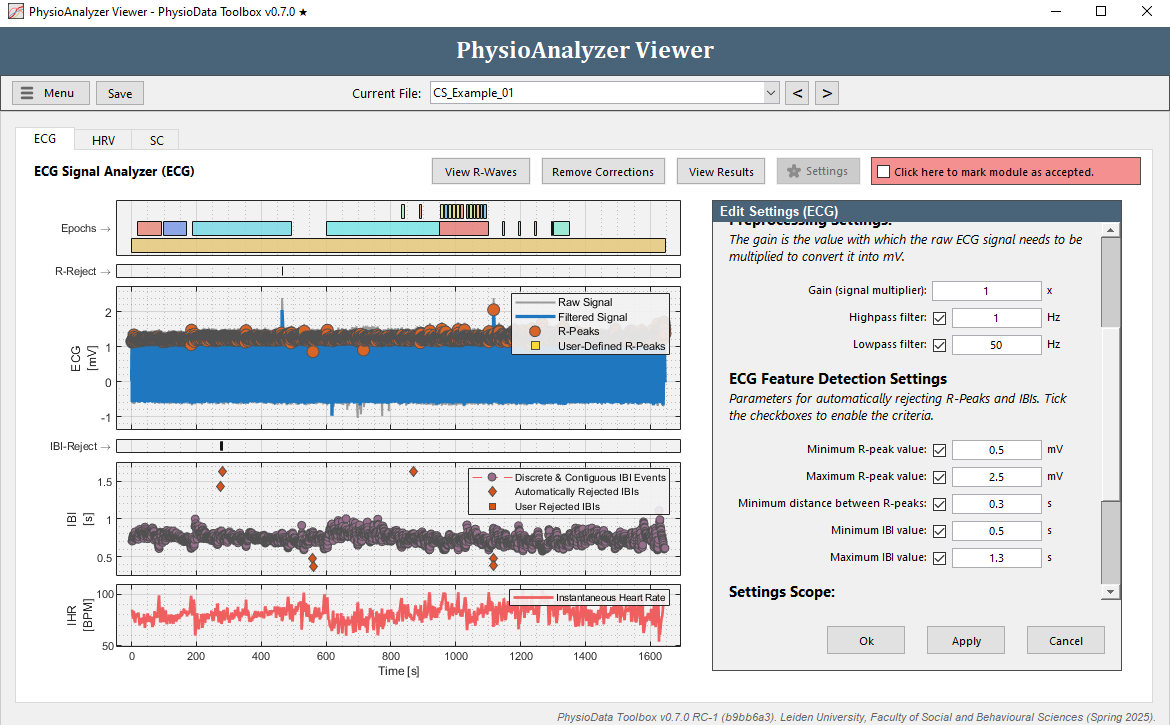This screenshot has height=725, width=1170.
Task: Click 'Raw Signal' in the ECG legend
Action: [x=585, y=302]
